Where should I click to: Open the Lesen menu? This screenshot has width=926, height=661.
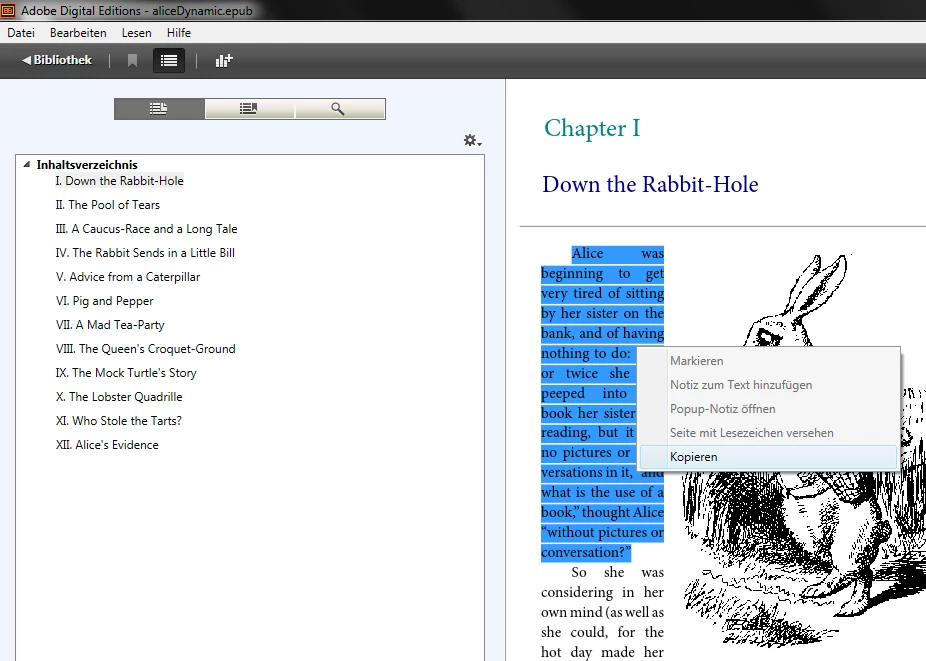coord(136,33)
